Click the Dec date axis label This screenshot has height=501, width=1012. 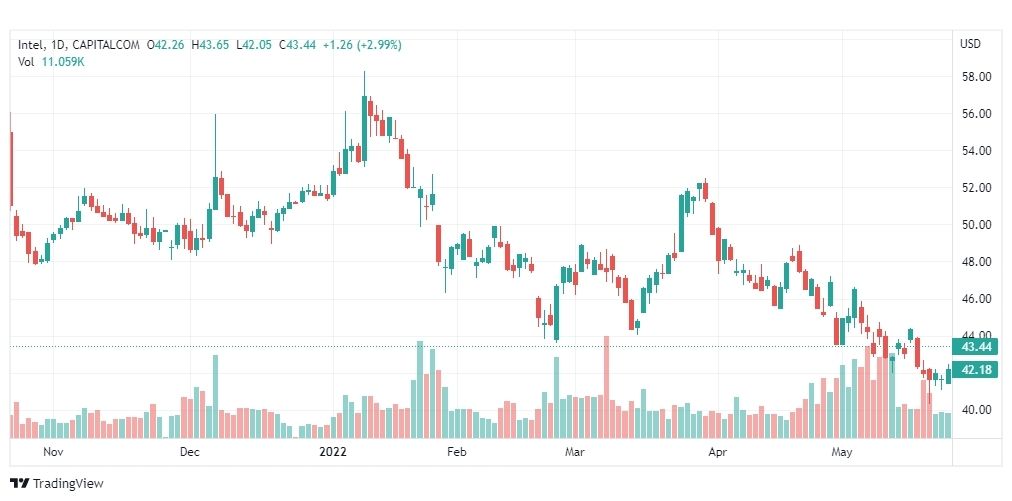(x=190, y=452)
